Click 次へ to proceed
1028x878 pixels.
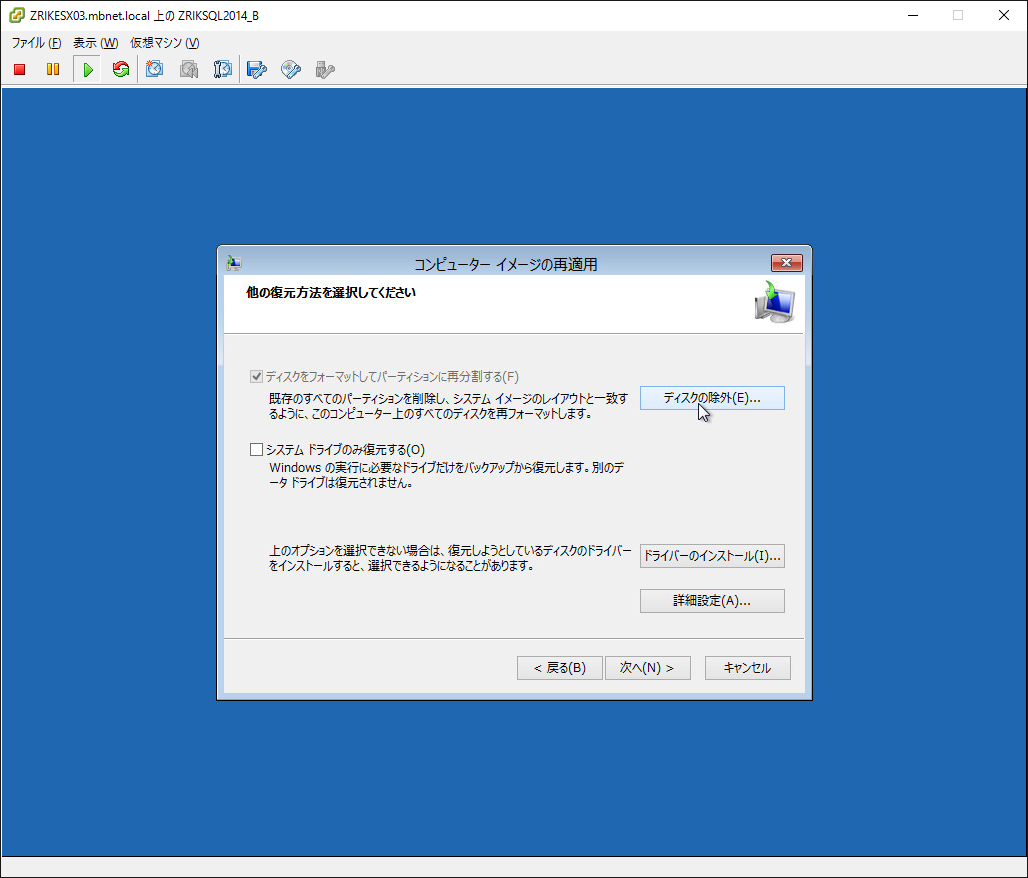point(647,668)
